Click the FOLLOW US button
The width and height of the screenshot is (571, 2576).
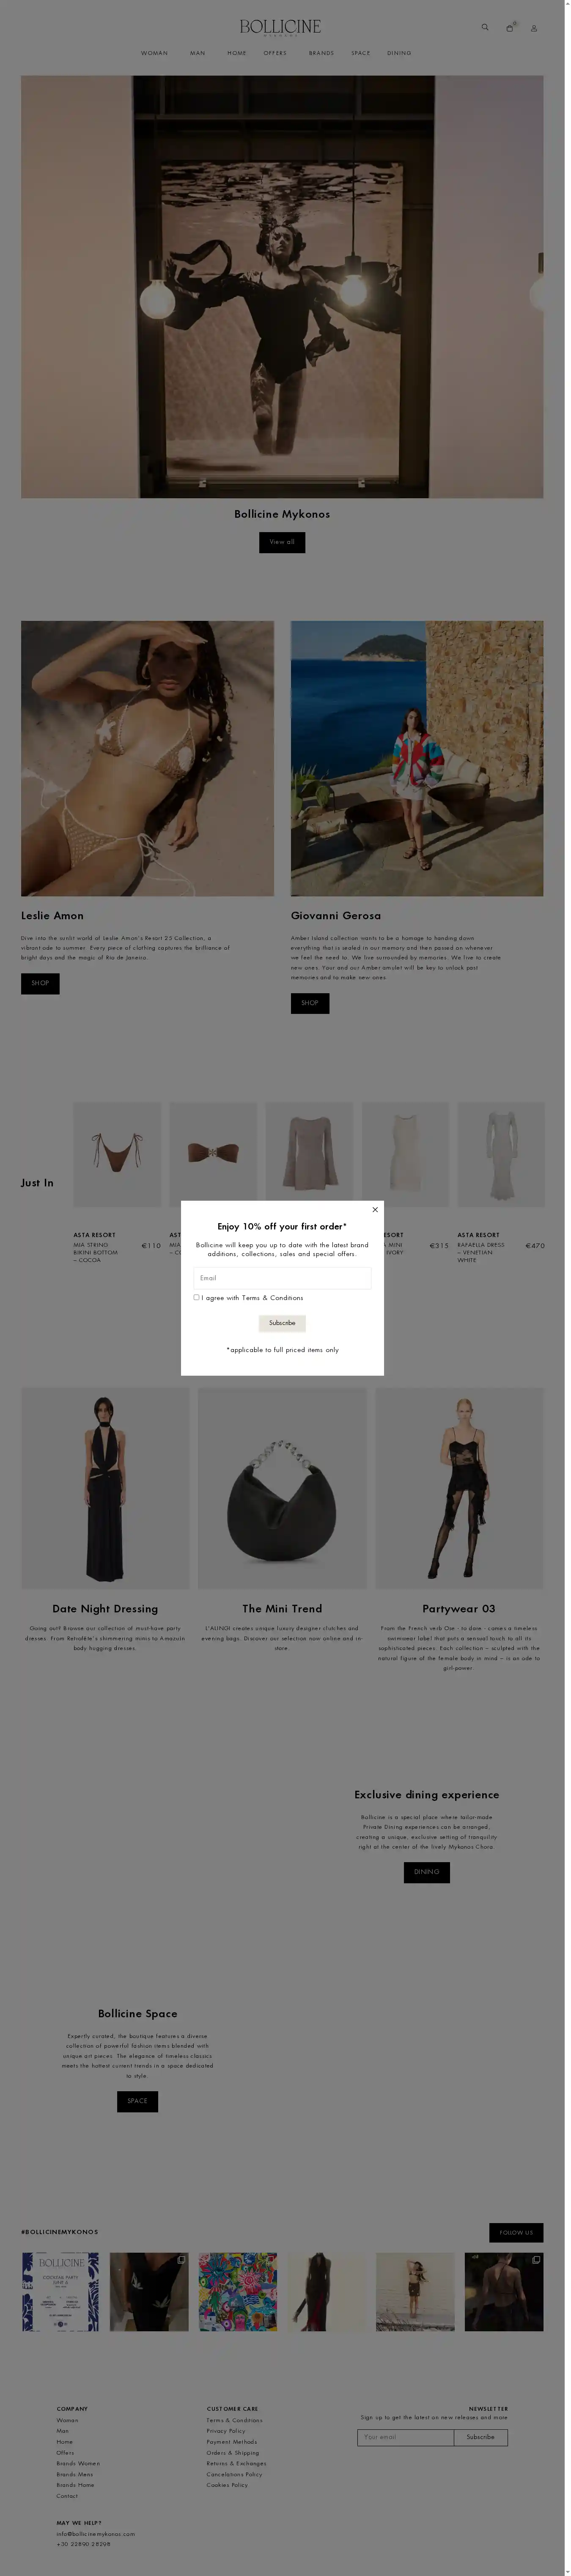[516, 2232]
